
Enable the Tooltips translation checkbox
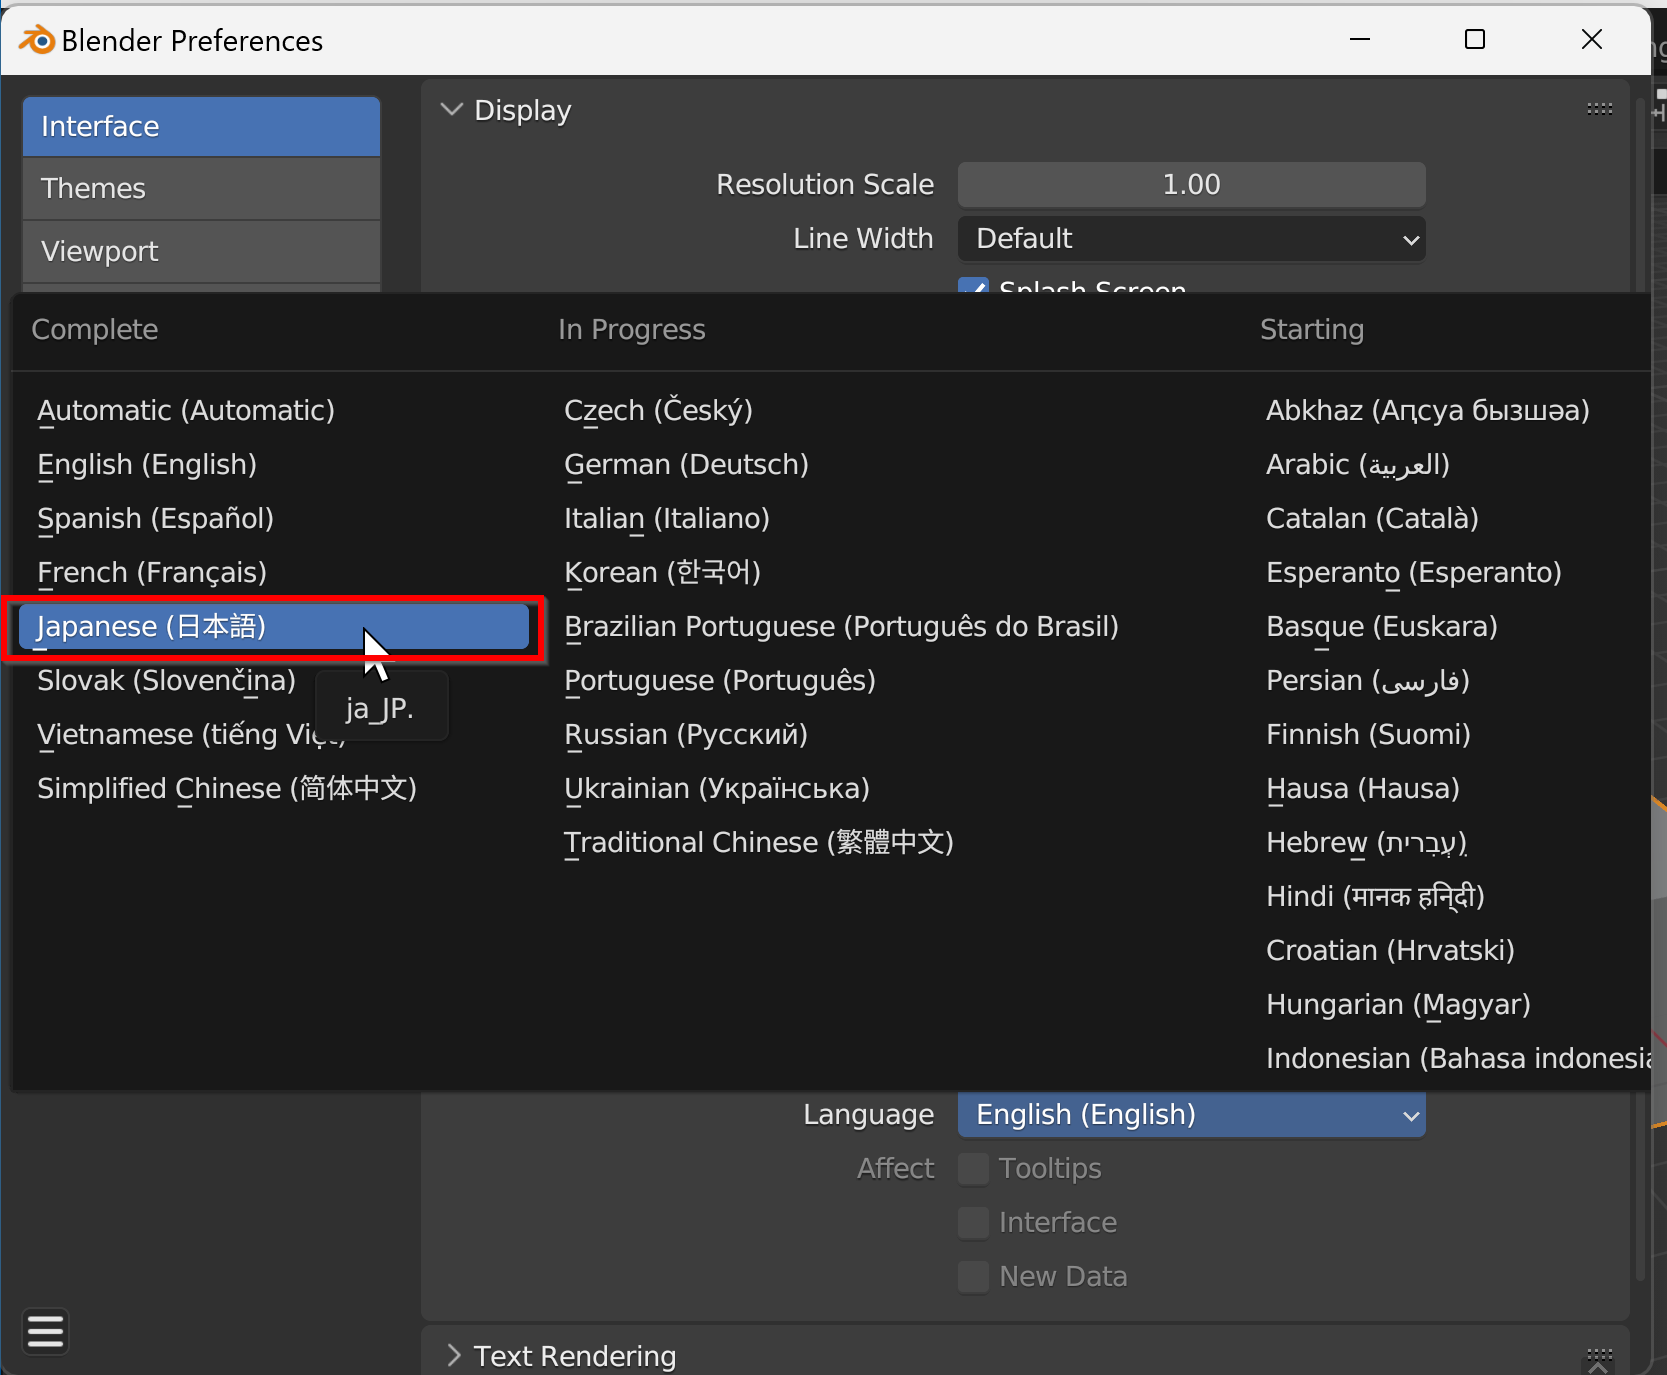(x=973, y=1168)
